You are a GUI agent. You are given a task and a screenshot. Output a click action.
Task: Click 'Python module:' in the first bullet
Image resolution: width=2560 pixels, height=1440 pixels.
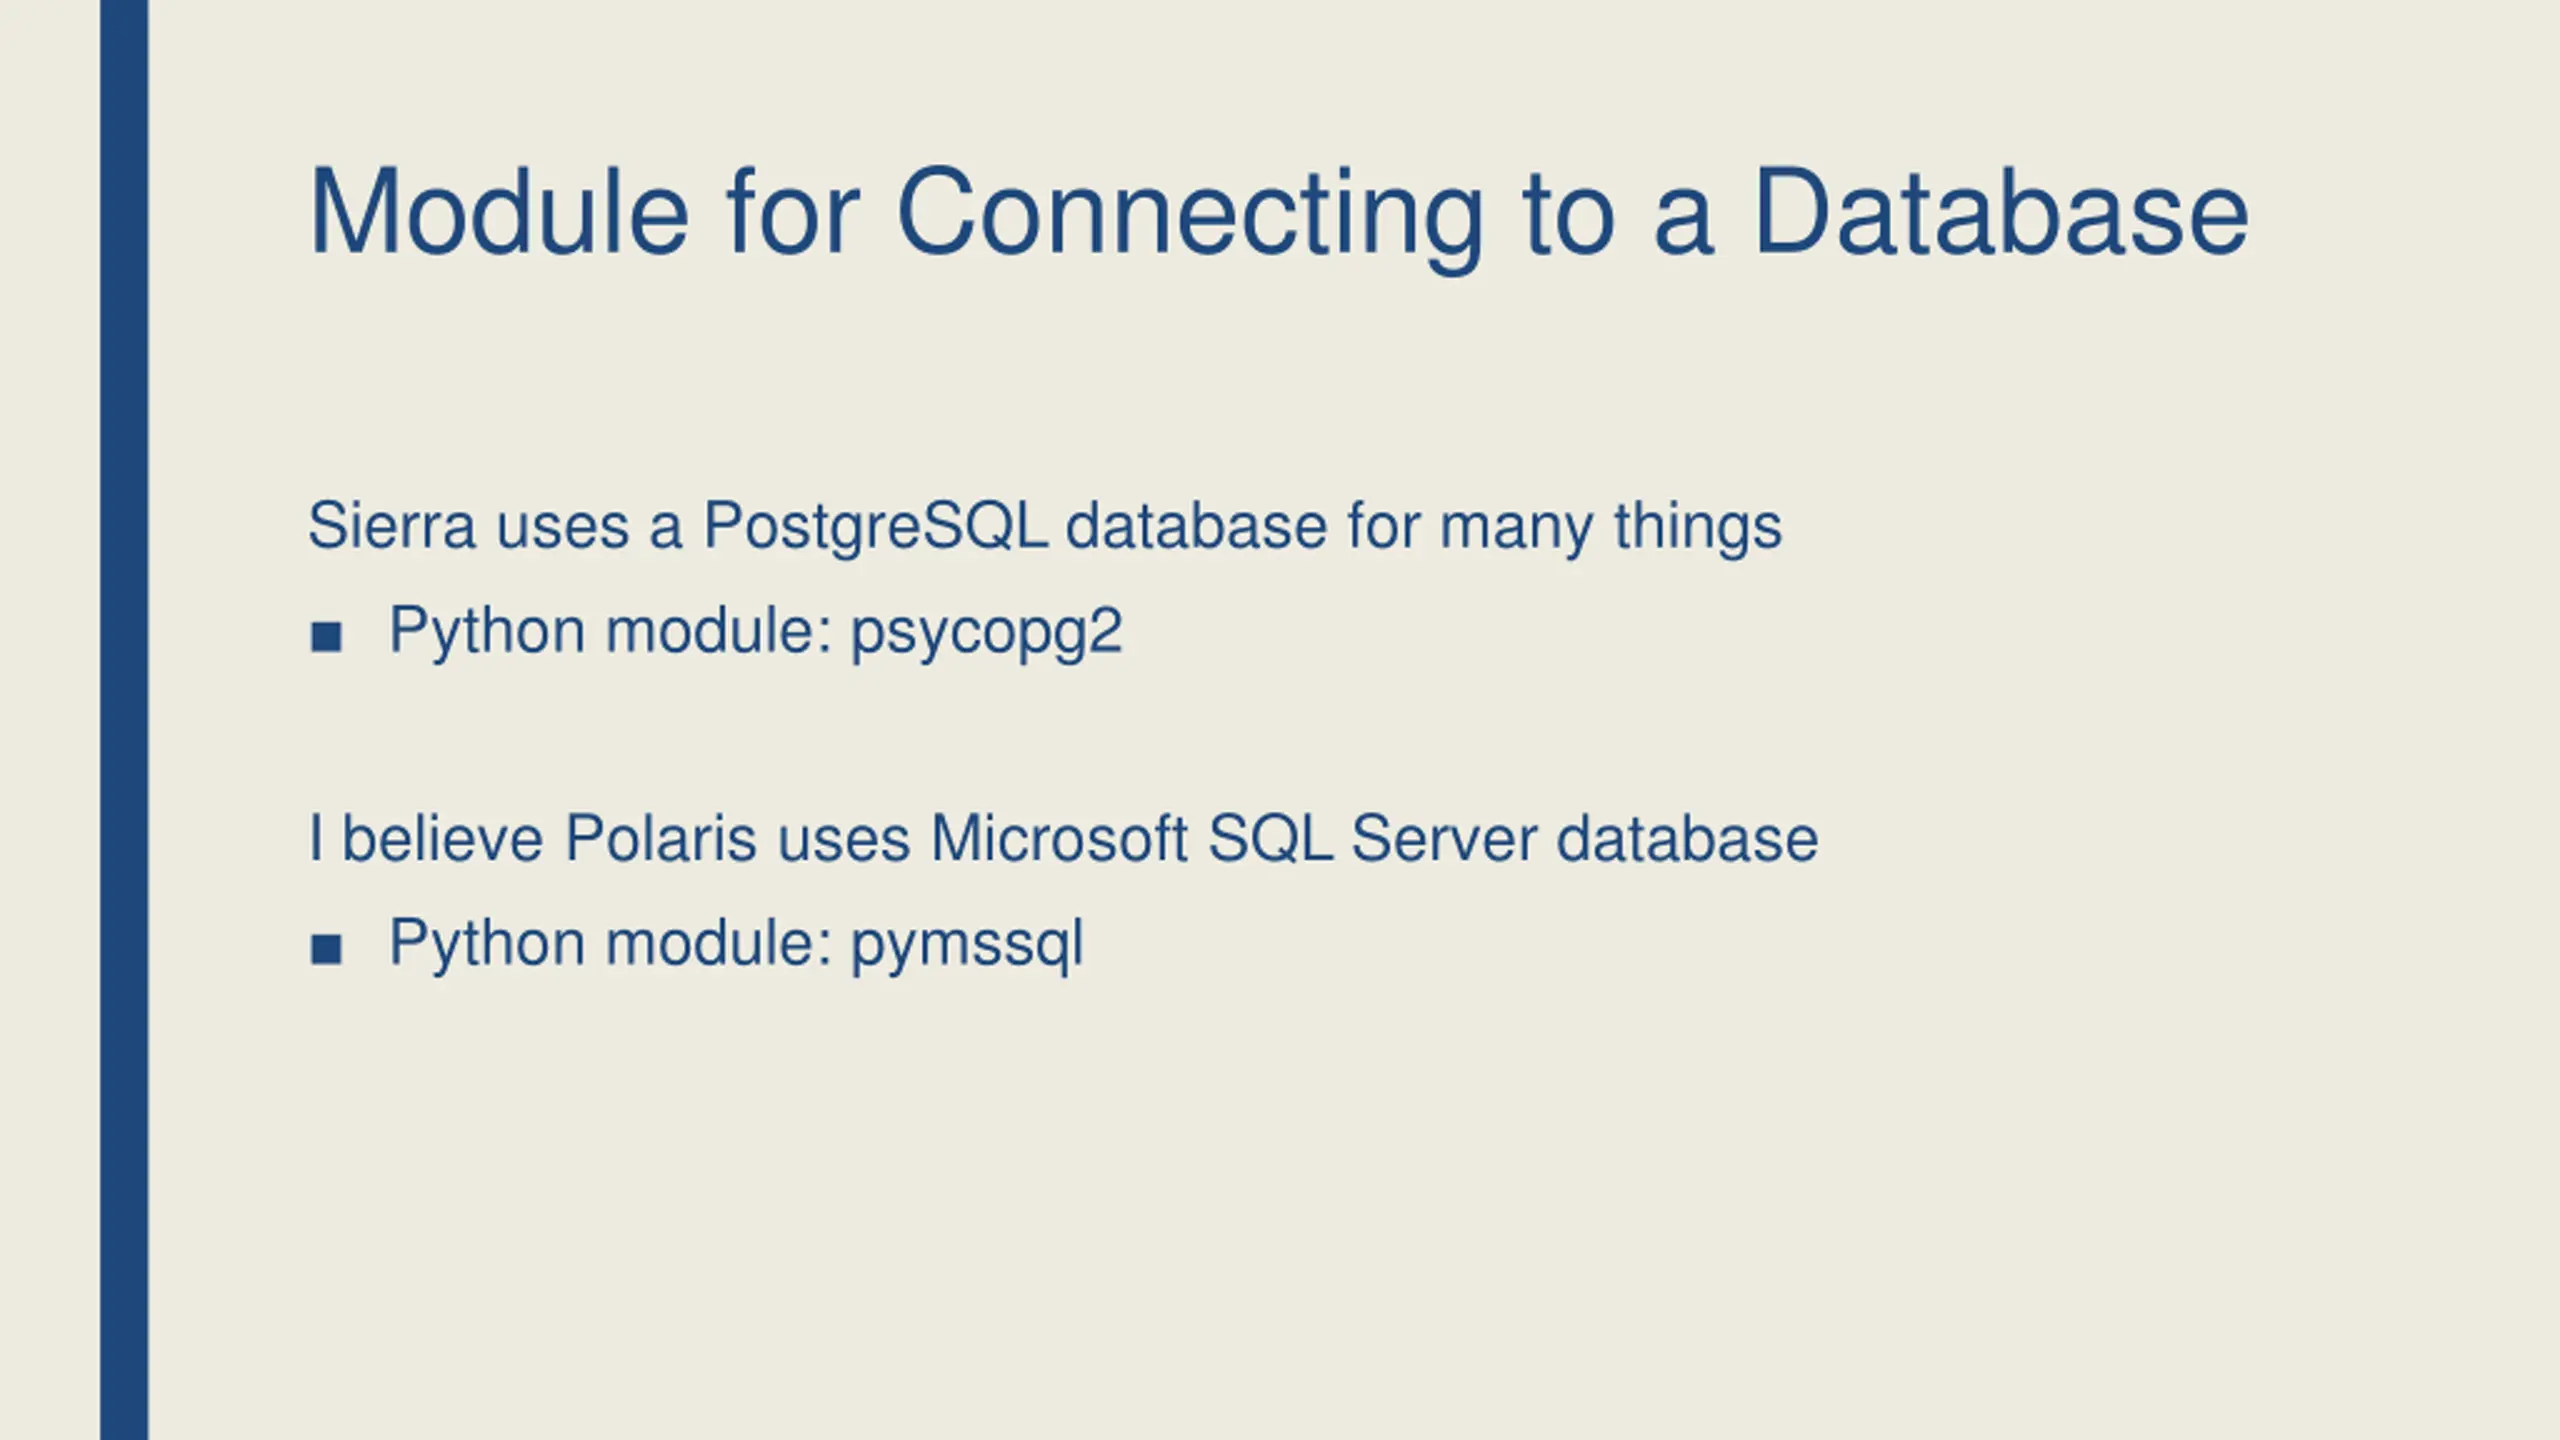click(x=611, y=633)
